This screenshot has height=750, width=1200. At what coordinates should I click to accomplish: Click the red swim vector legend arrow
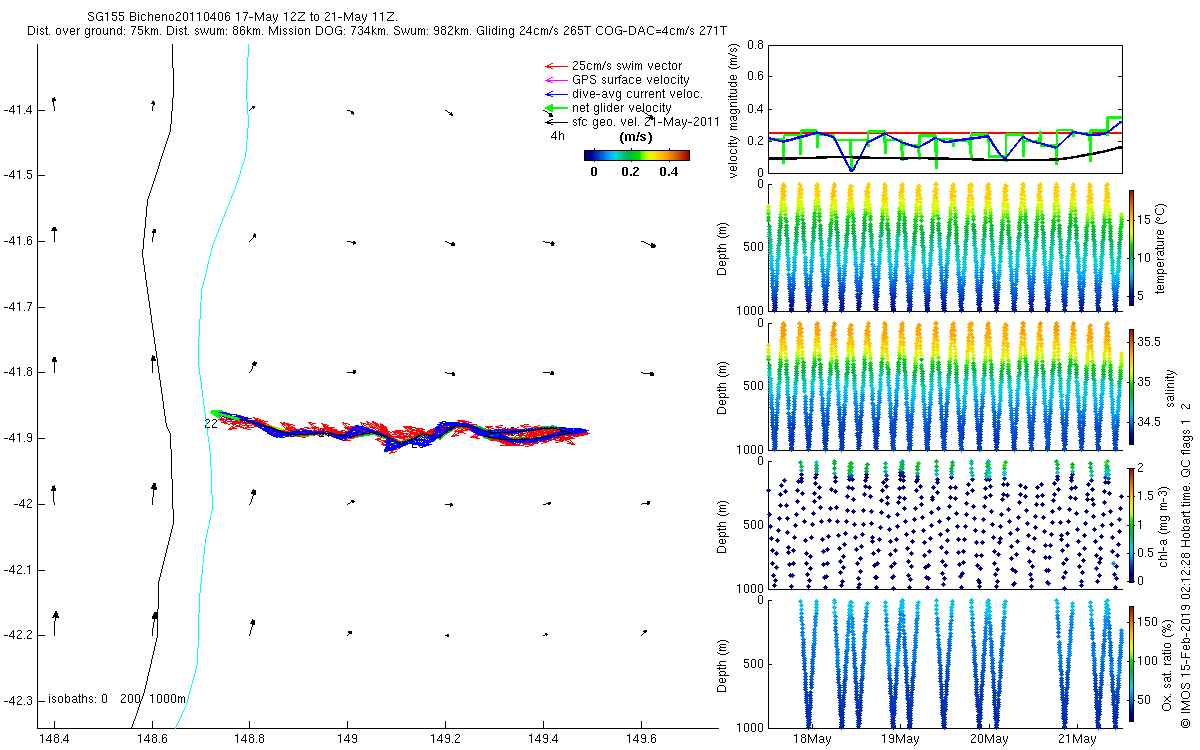pos(554,66)
